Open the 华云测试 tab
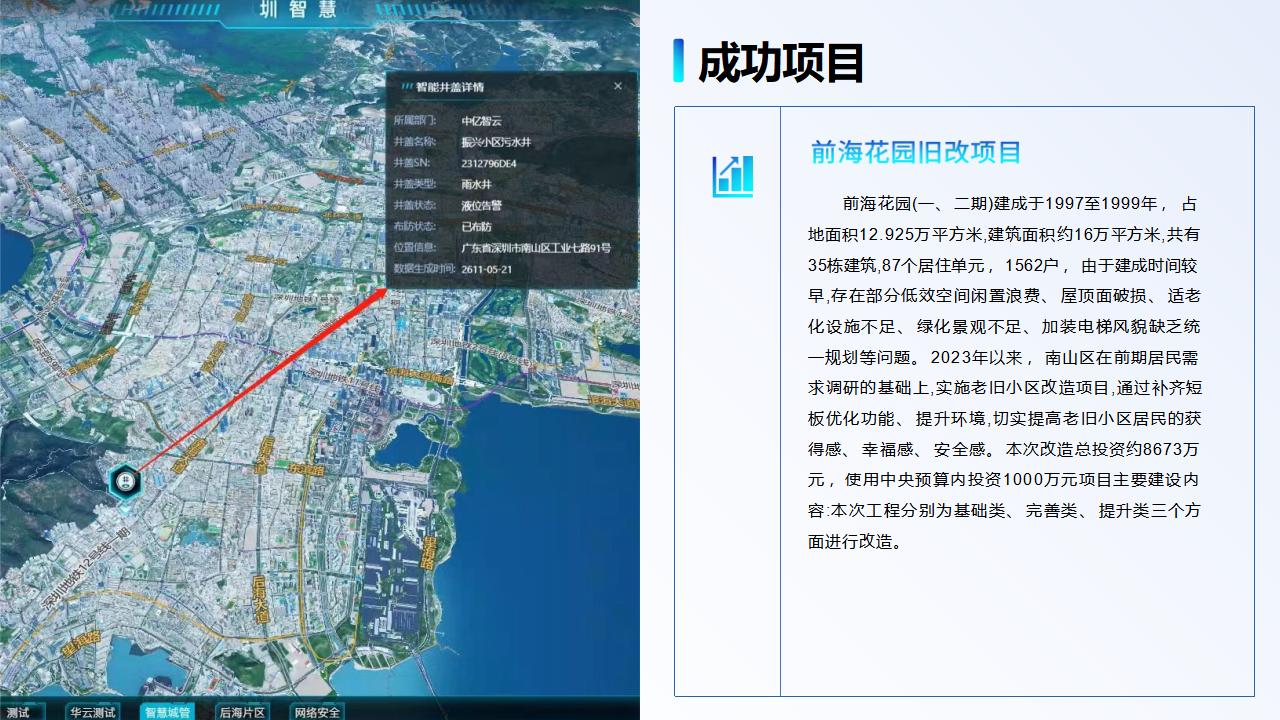The height and width of the screenshot is (720, 1280). tap(93, 712)
